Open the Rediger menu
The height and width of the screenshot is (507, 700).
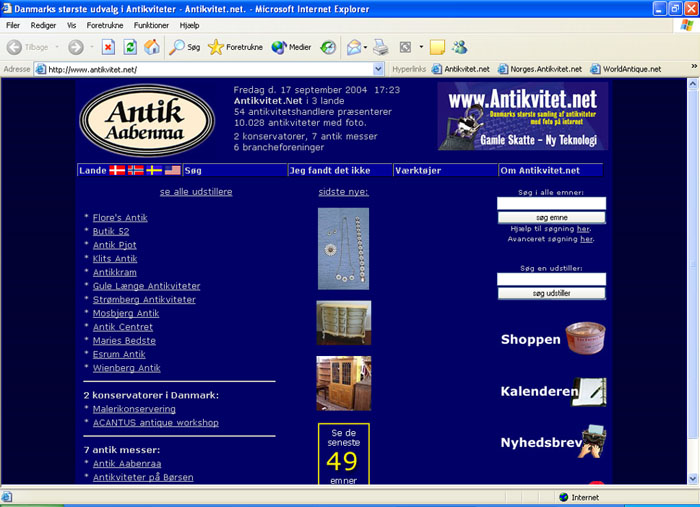[43, 25]
